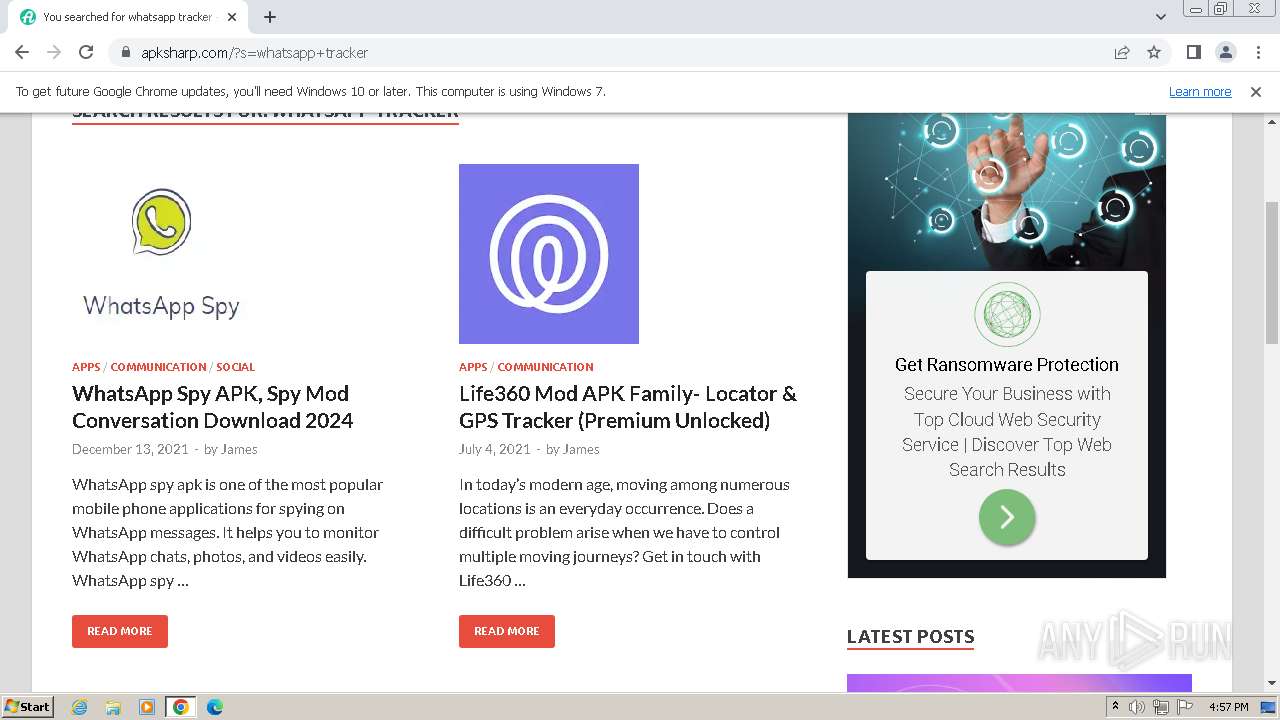
Task: Open WhatsApp Spy APK article title
Action: (212, 407)
